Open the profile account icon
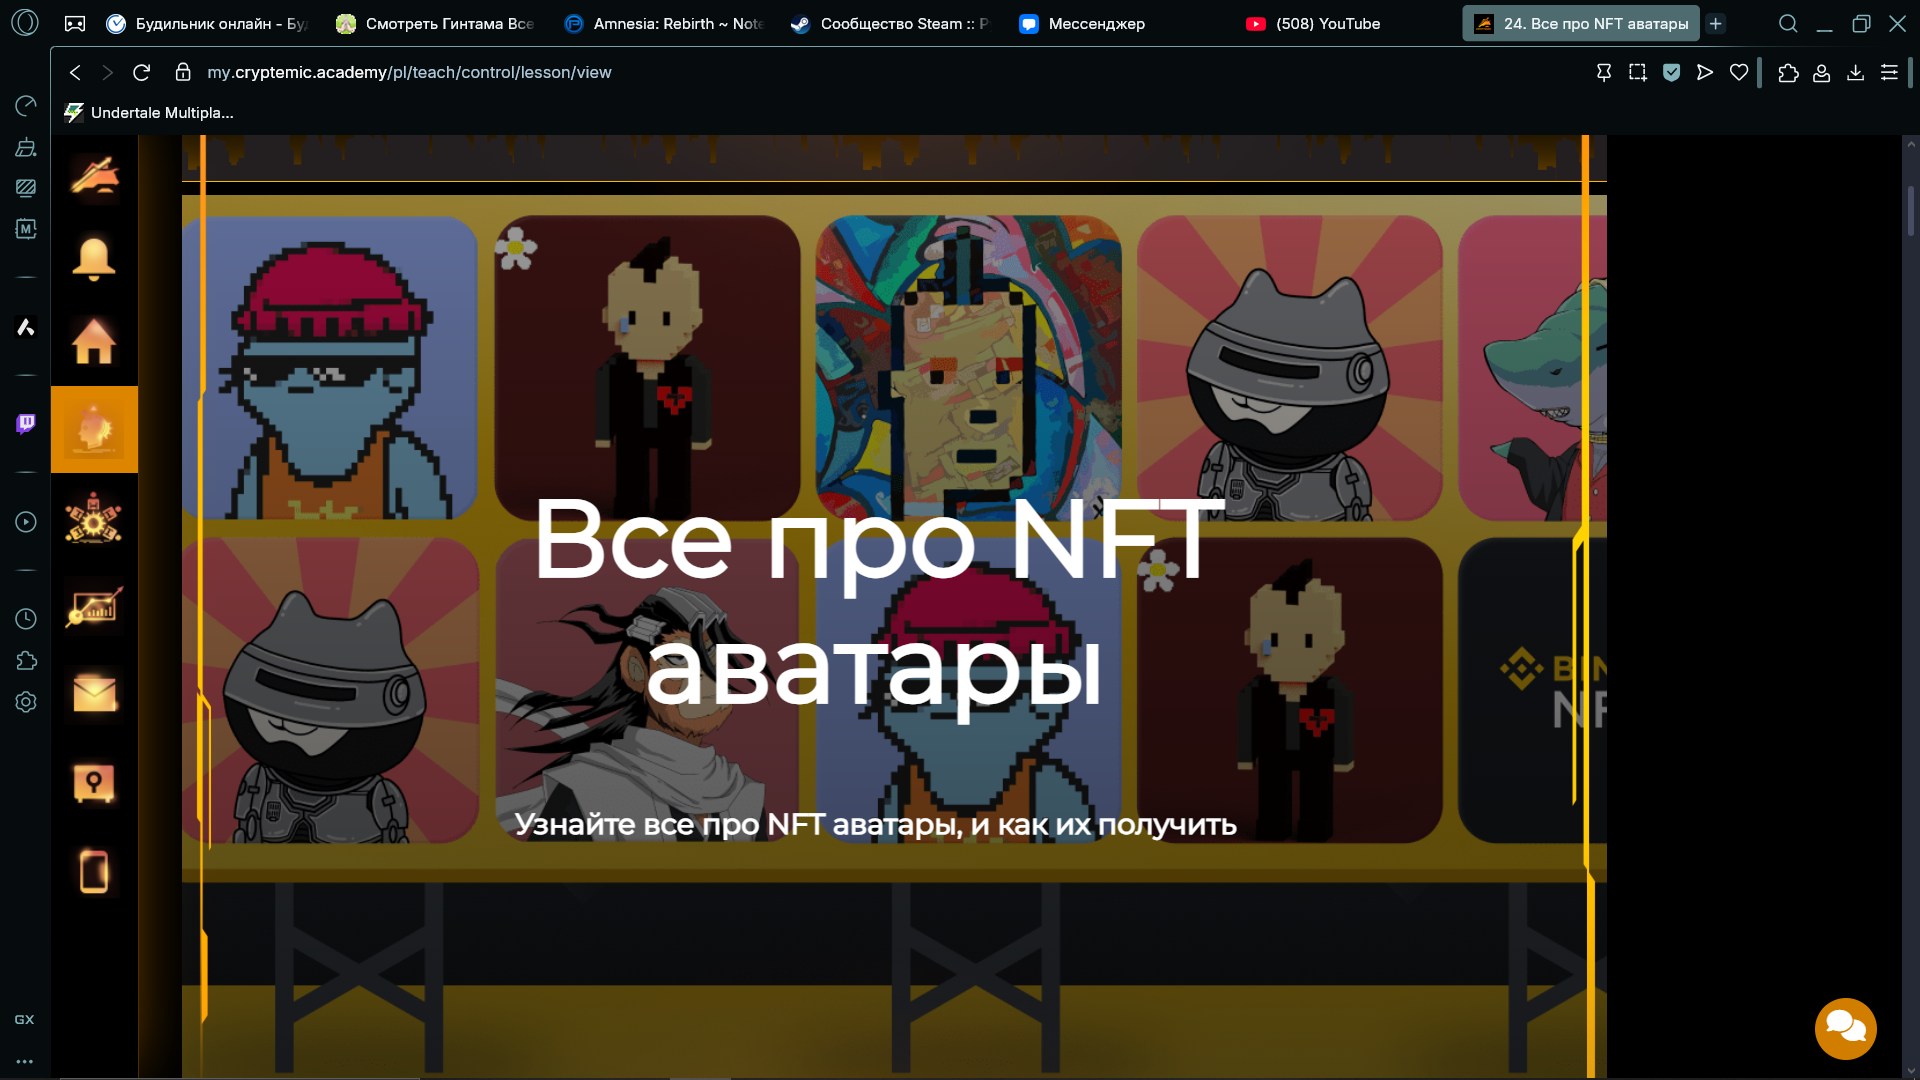Screen dimensions: 1920x1080 point(1822,72)
